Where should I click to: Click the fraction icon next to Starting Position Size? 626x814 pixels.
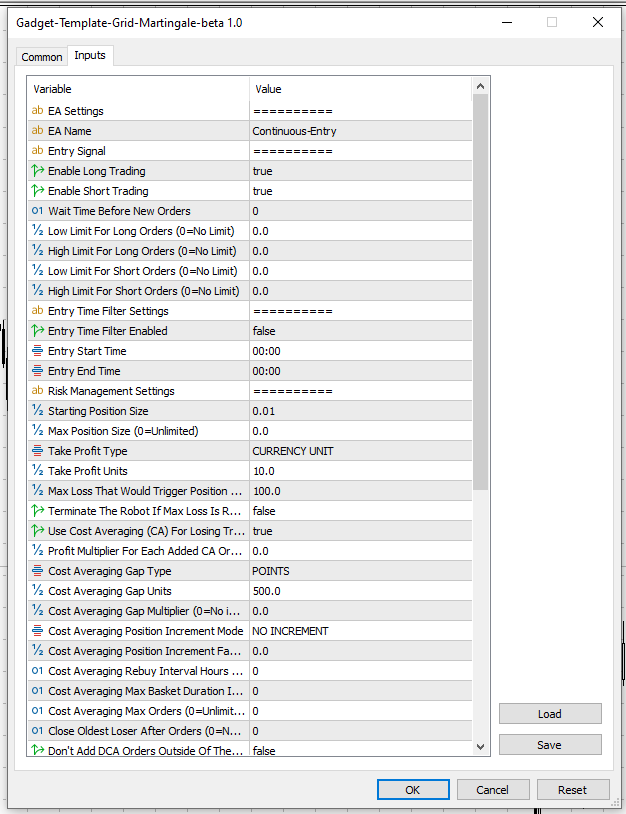tap(38, 411)
